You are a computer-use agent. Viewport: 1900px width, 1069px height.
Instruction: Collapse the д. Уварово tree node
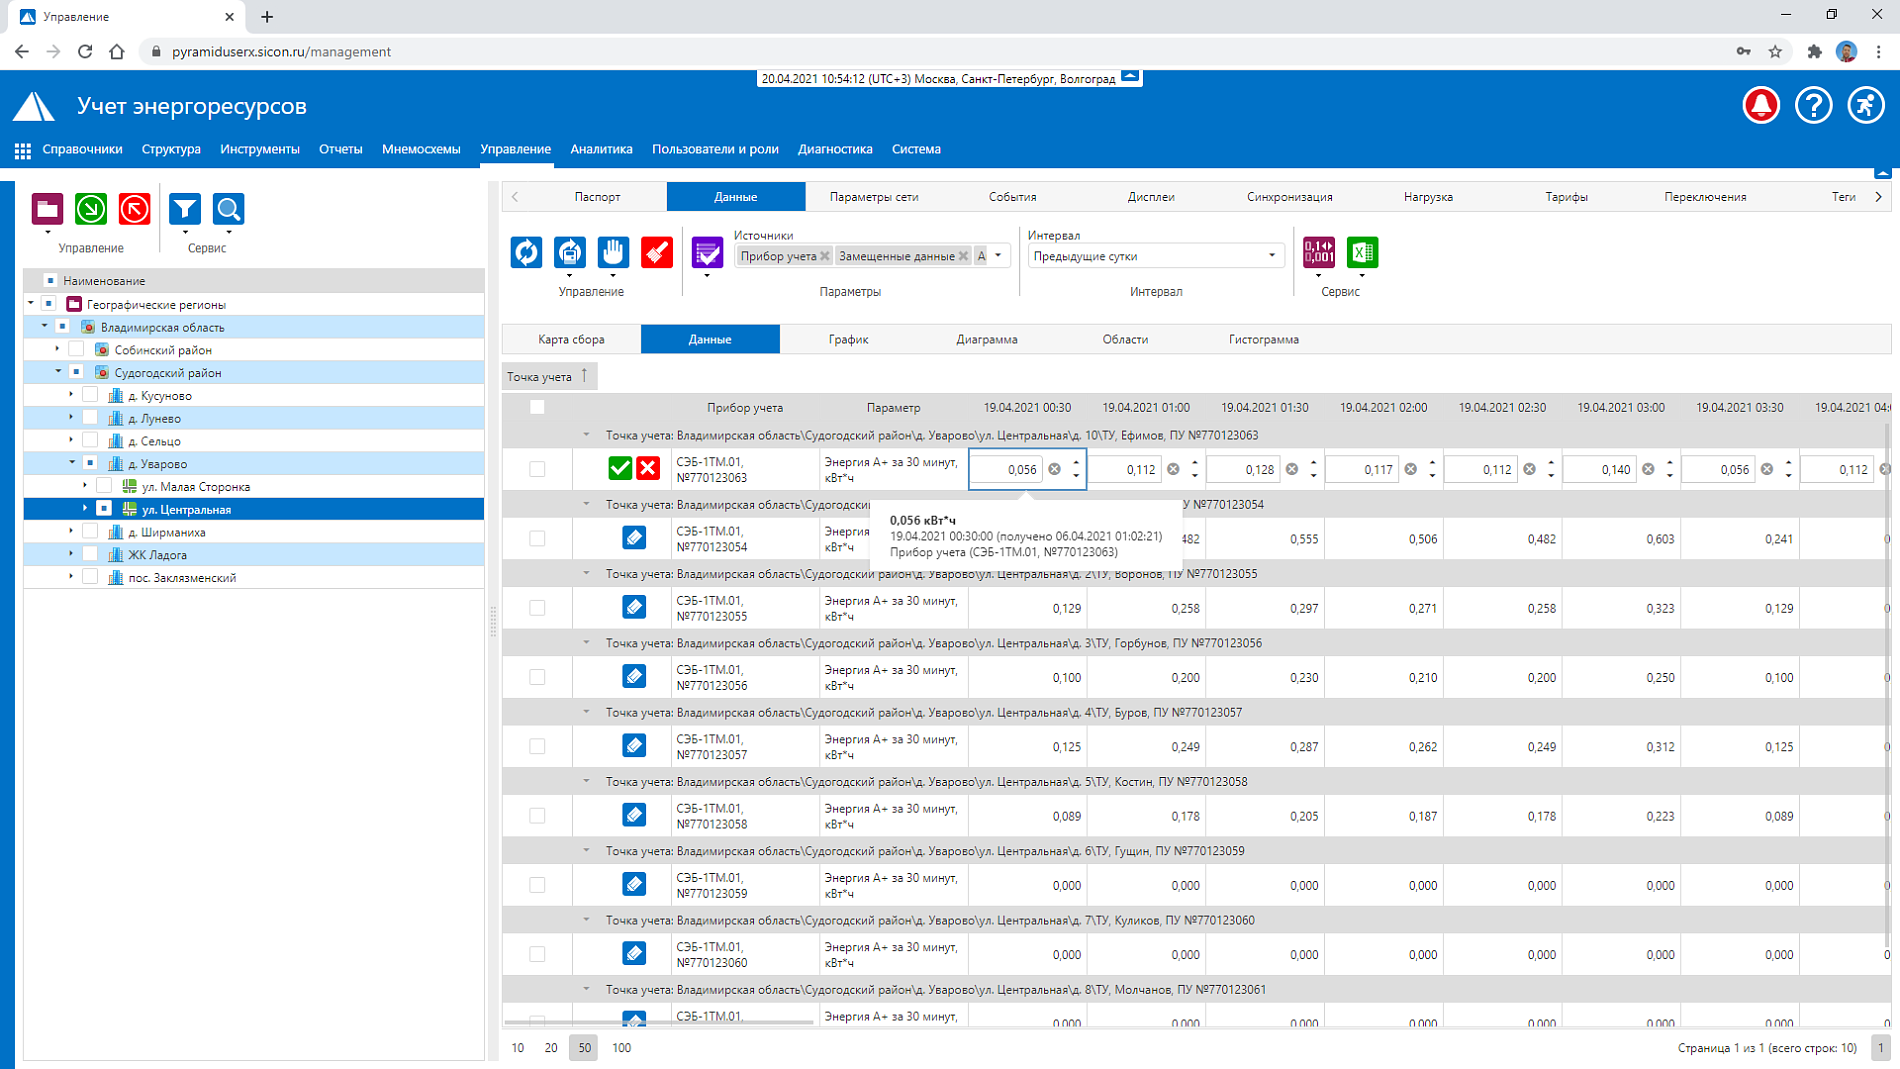tap(72, 463)
